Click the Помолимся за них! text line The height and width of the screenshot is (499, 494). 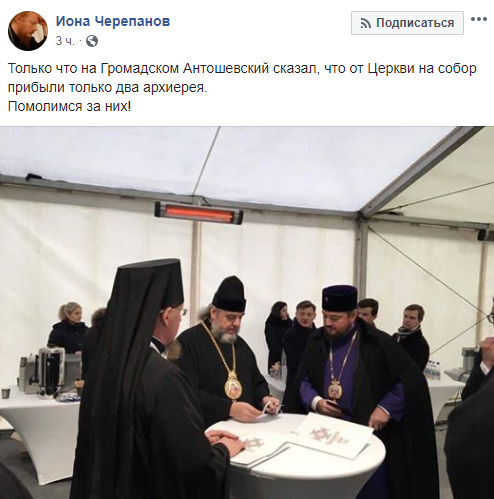[69, 107]
